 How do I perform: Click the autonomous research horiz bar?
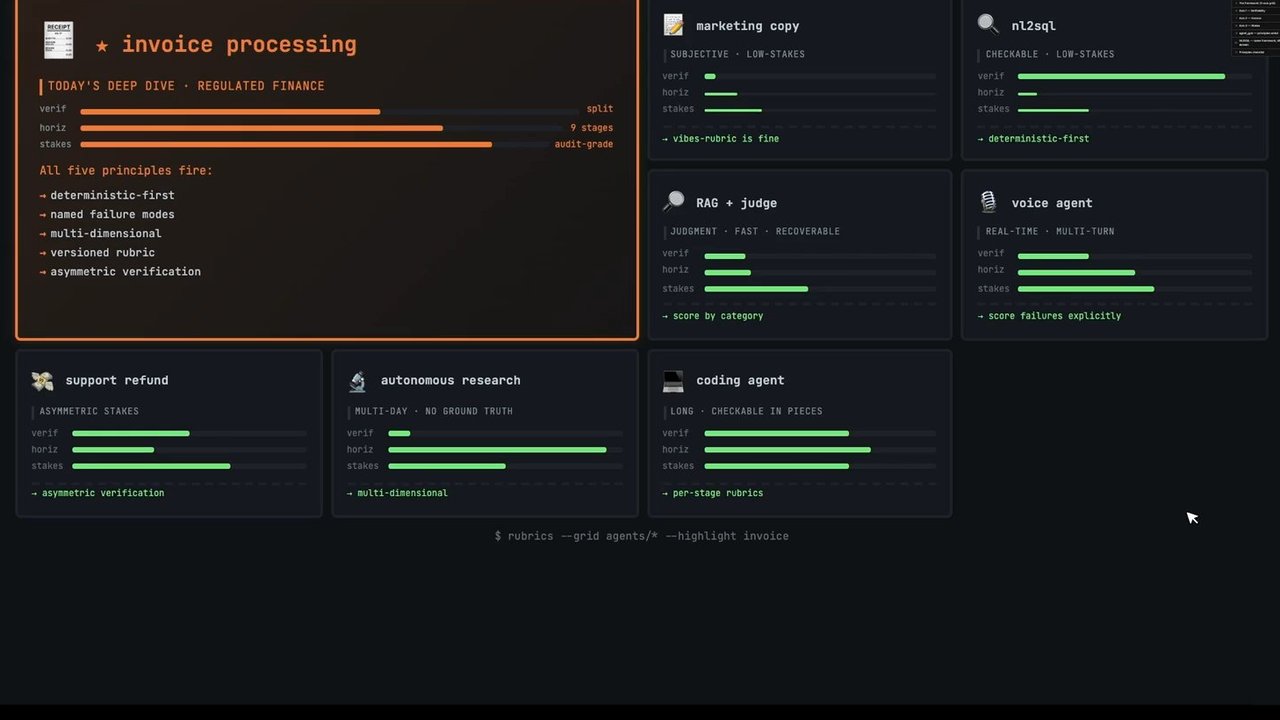(x=505, y=449)
